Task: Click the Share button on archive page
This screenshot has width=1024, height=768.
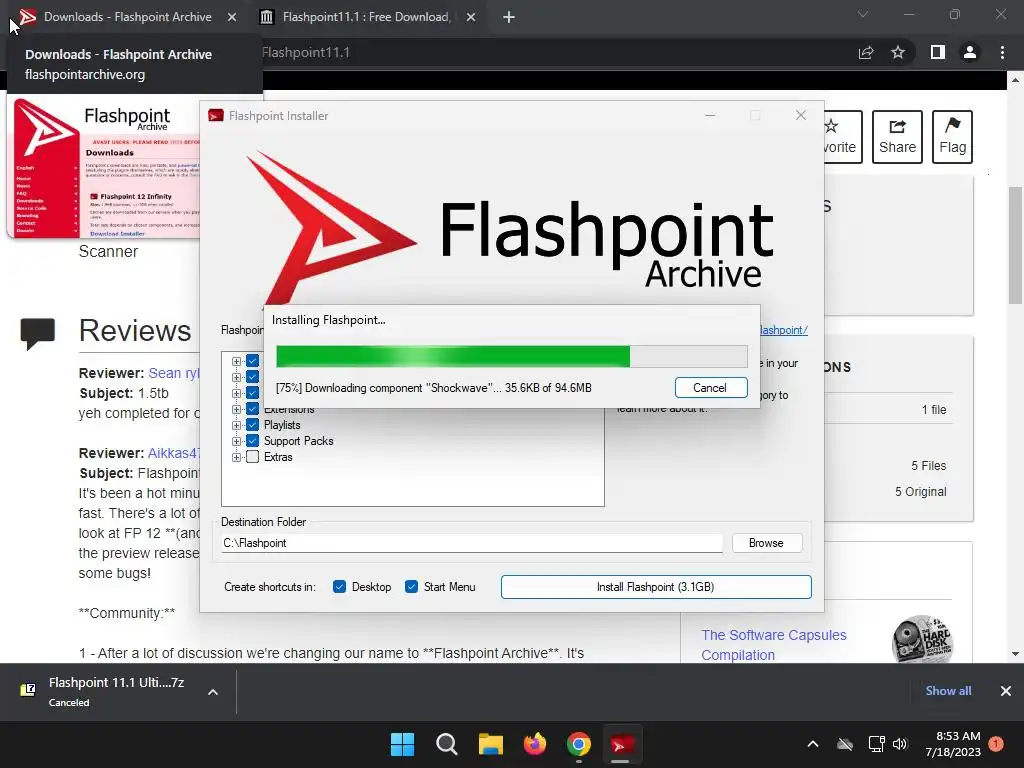Action: pos(897,136)
